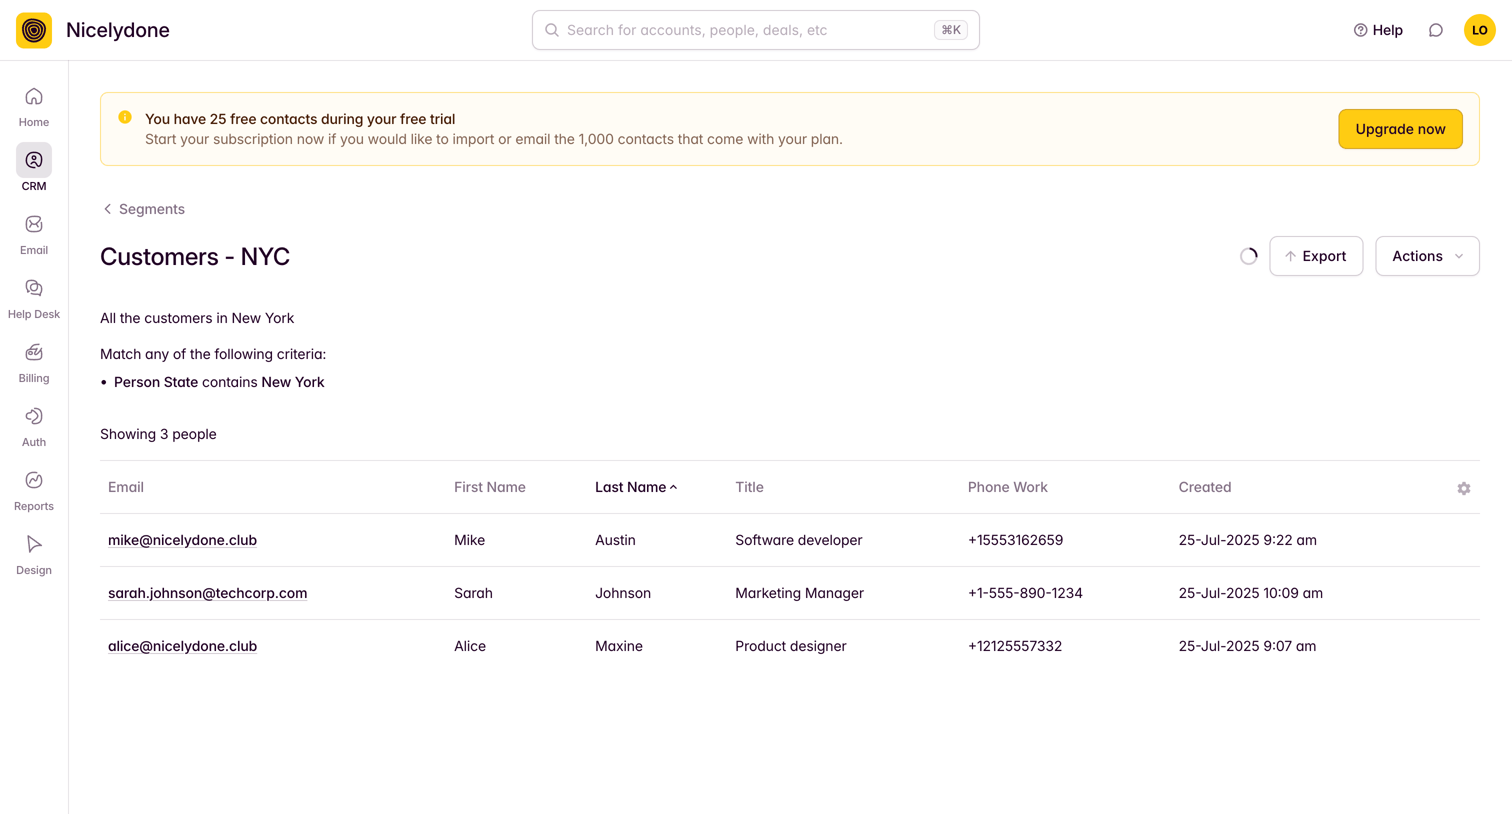Focus the accounts search field
The width and height of the screenshot is (1512, 814).
pos(755,30)
